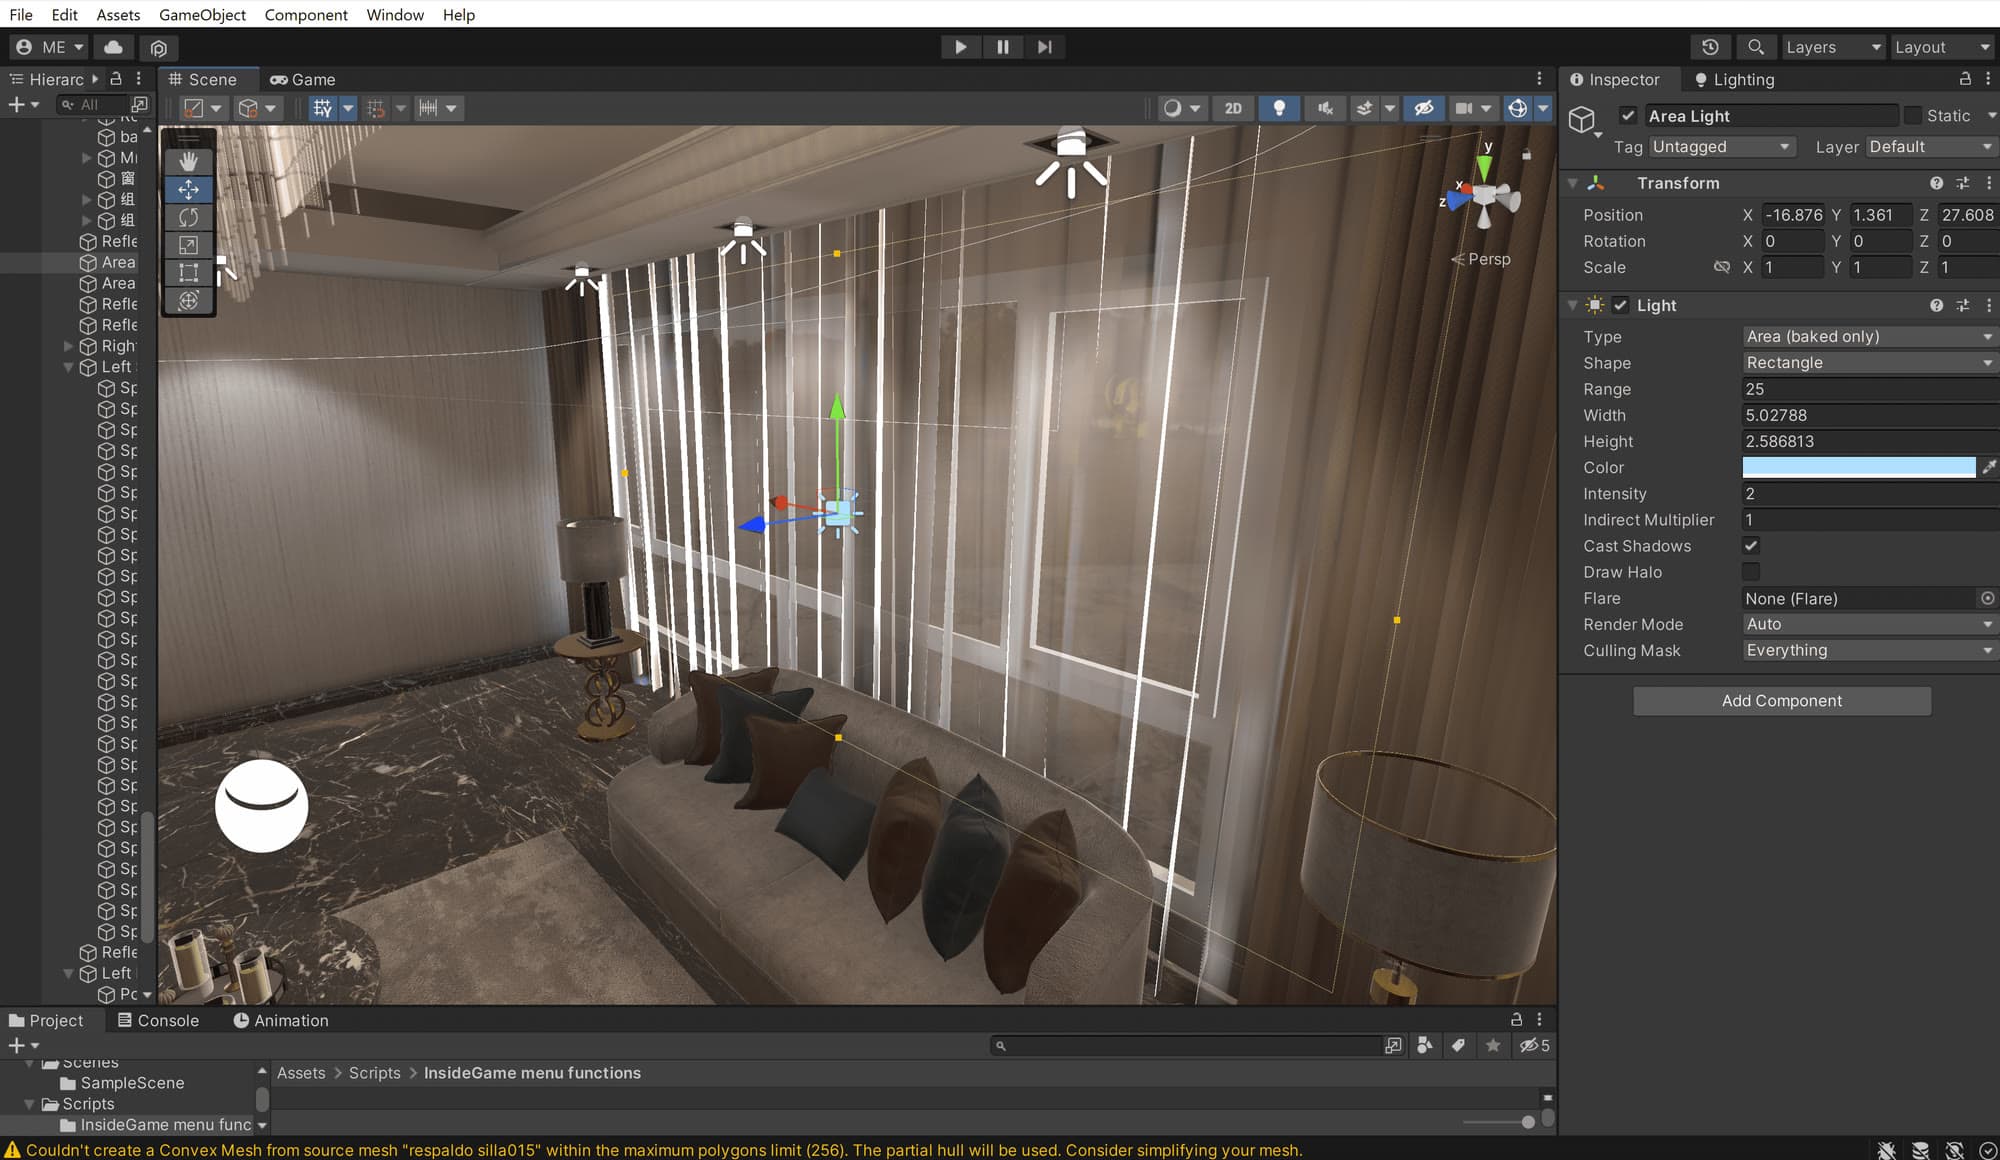Open the Undo History button
The image size is (2000, 1160).
[x=1710, y=47]
